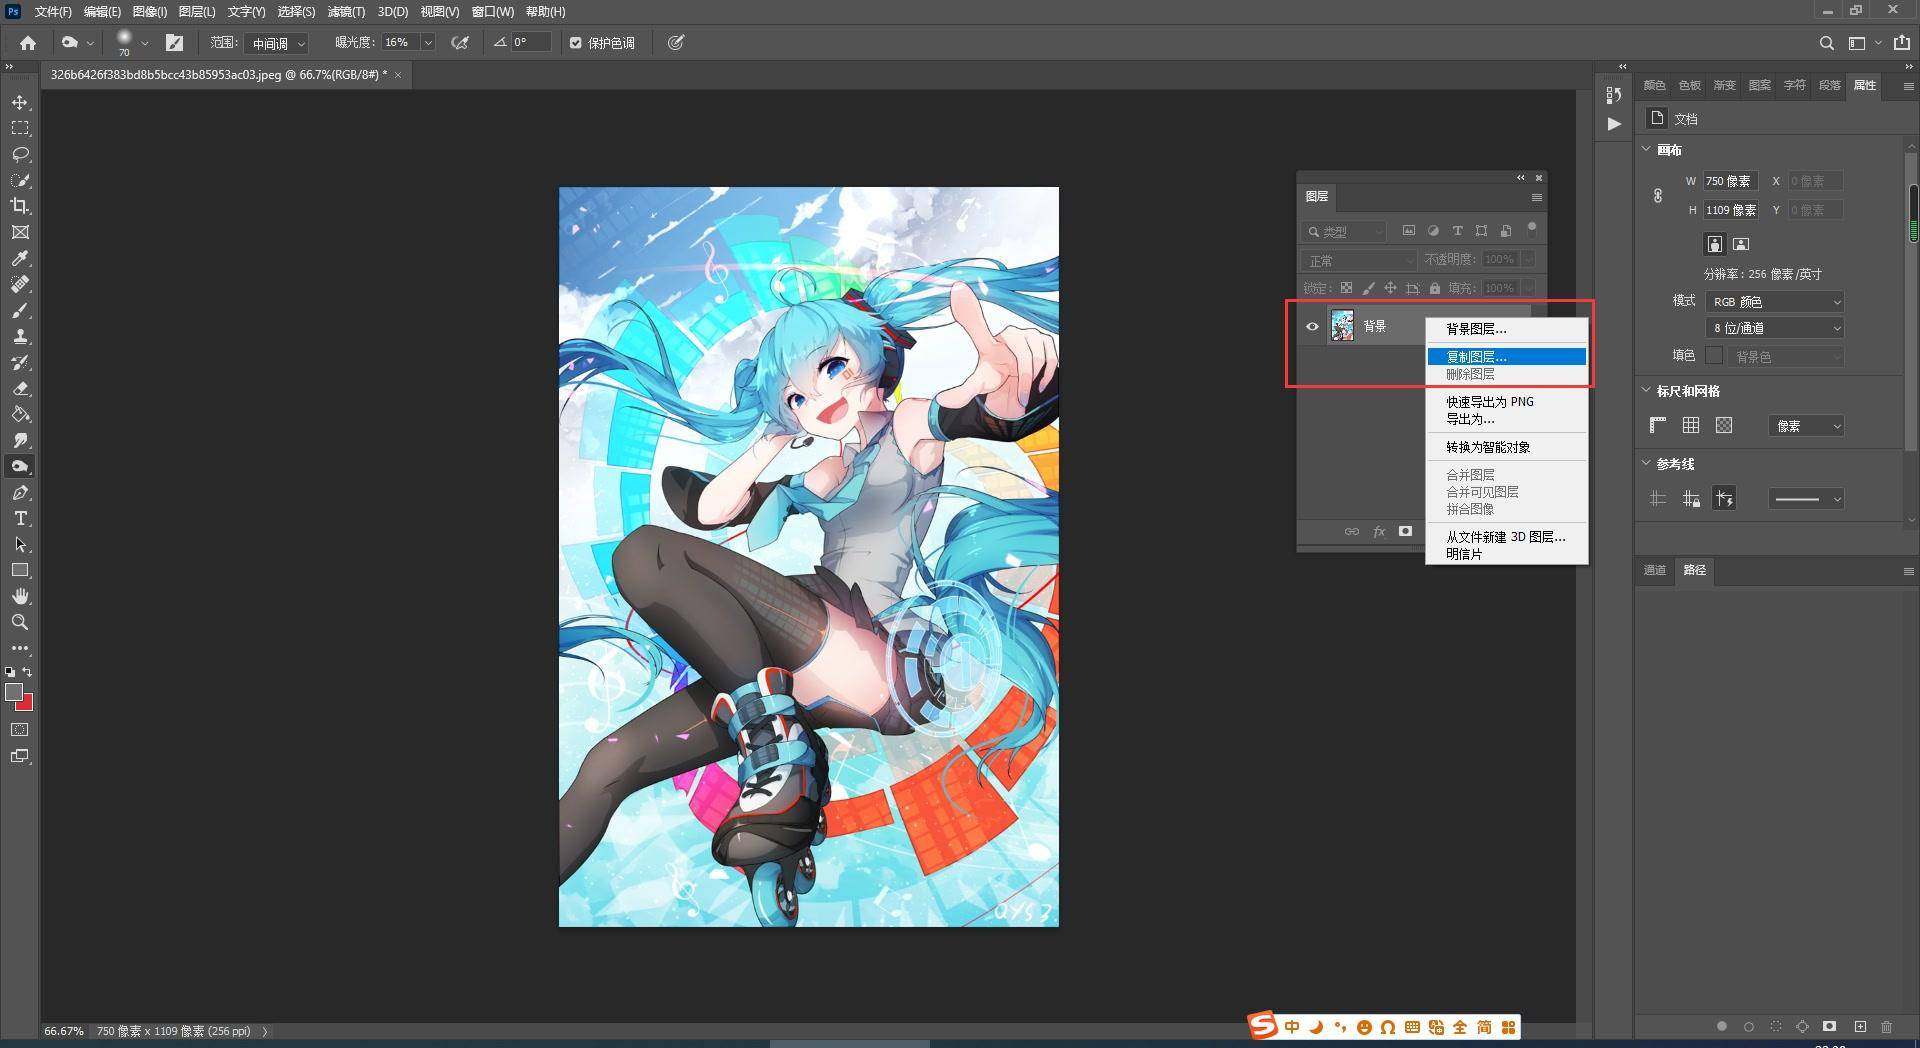This screenshot has width=1920, height=1048.
Task: Toggle grid display icon
Action: (1690, 425)
